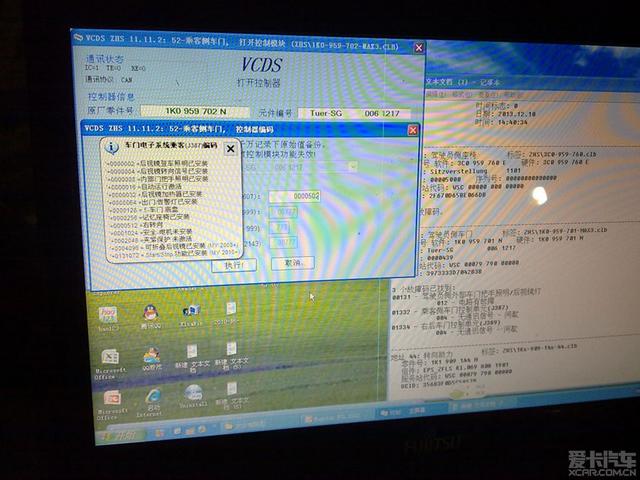Open the text document icon in bottom desktop row

232,389
